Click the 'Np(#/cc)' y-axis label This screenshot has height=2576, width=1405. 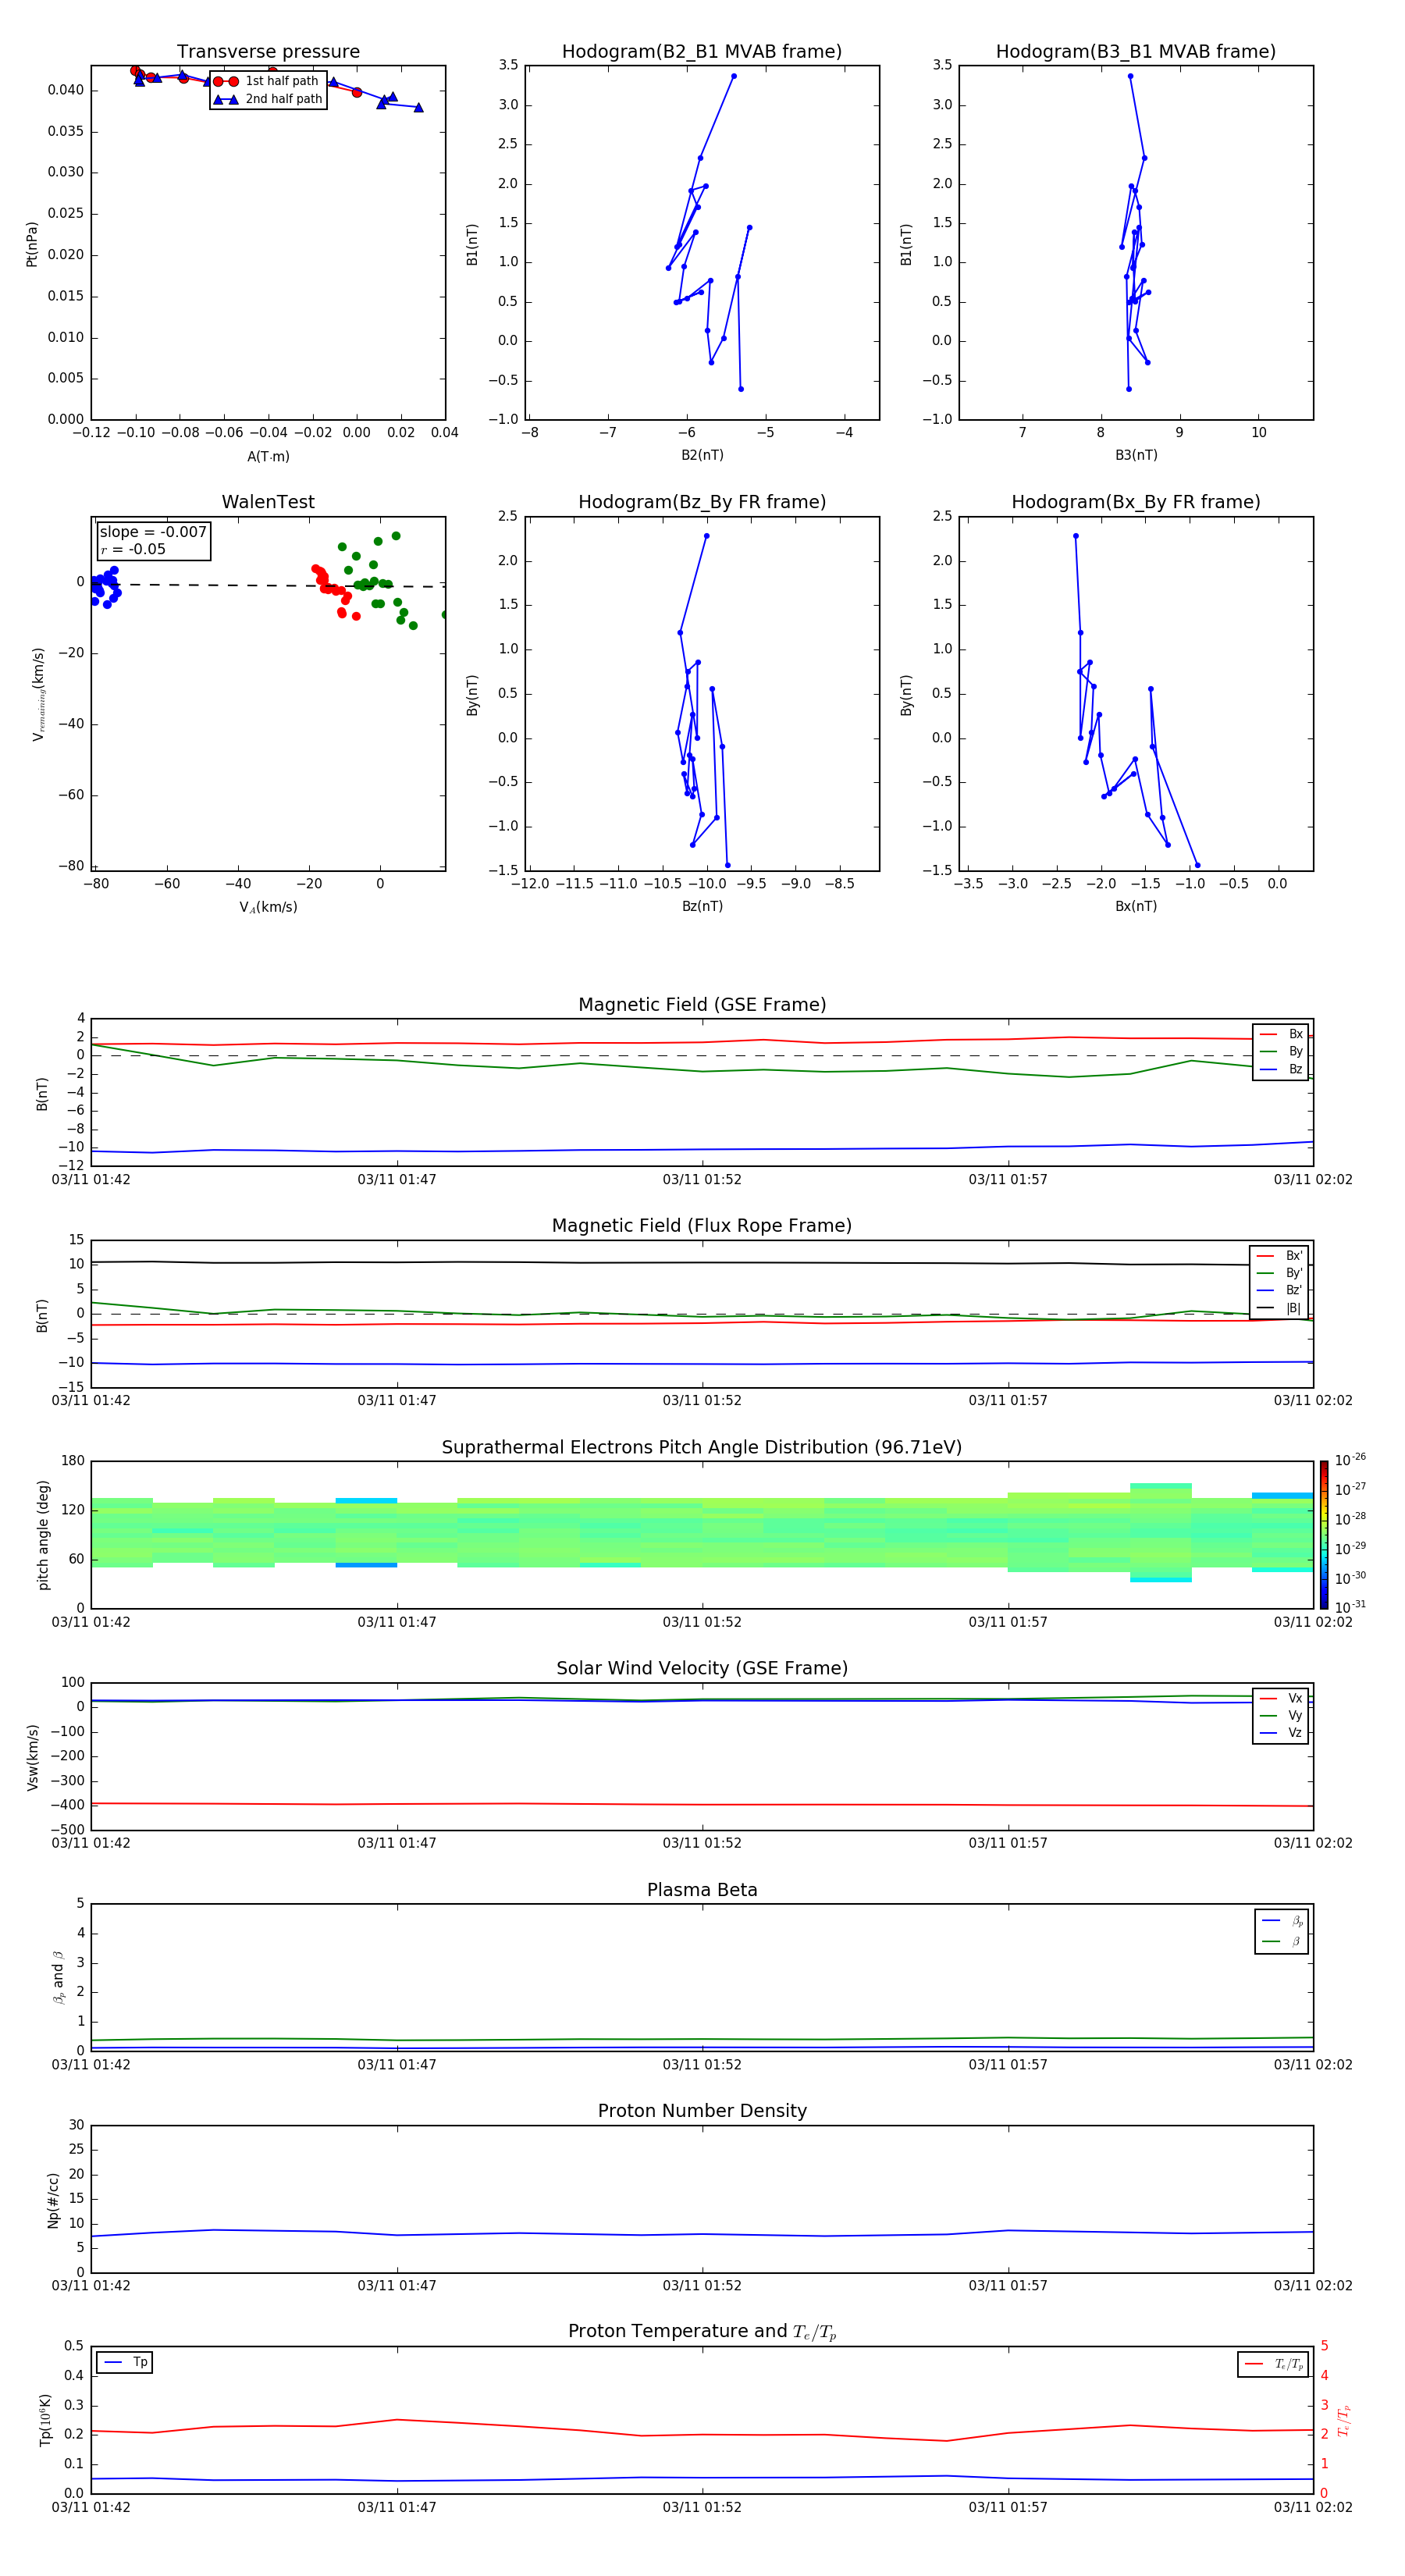pyautogui.click(x=53, y=2200)
